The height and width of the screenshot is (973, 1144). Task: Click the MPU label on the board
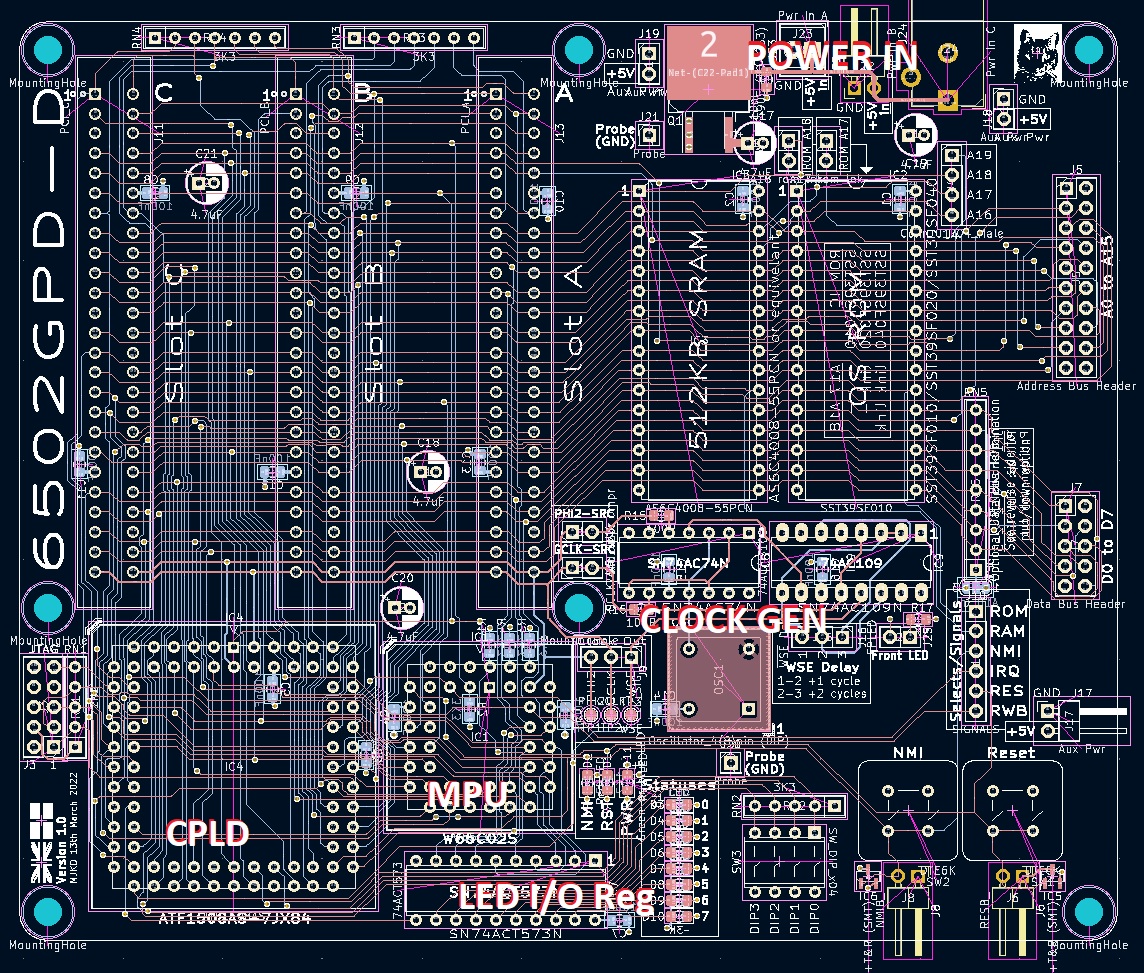(469, 795)
